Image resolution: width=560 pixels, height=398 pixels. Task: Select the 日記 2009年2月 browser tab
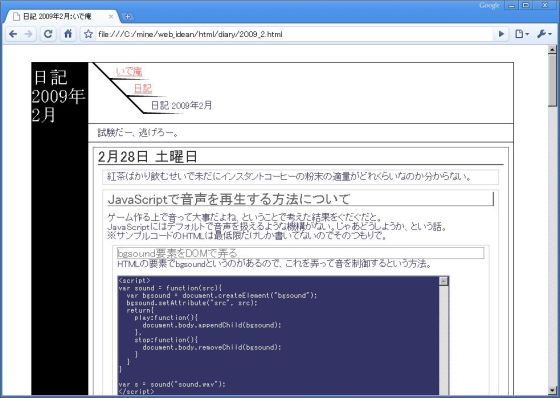[x=61, y=16]
